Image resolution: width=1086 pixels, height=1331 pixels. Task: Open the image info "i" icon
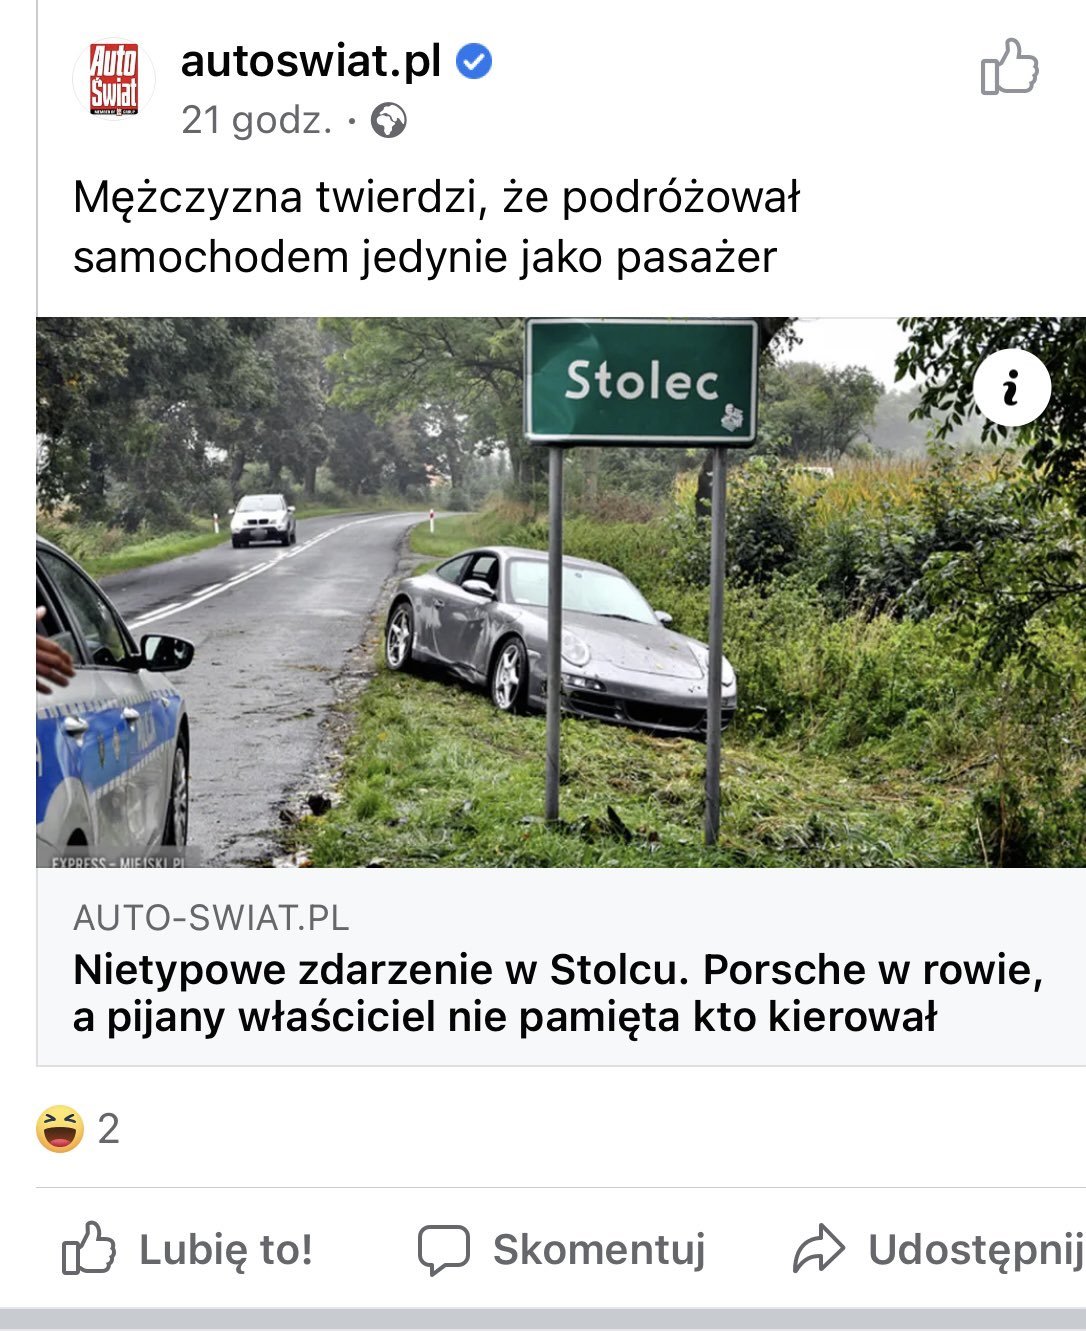point(1012,387)
